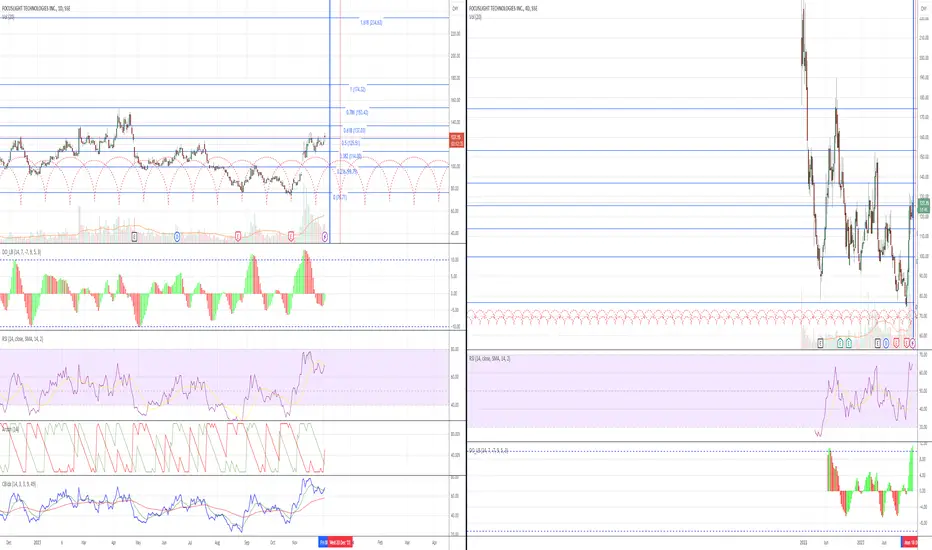Select RSI indicator legend in left pane

pos(22,339)
